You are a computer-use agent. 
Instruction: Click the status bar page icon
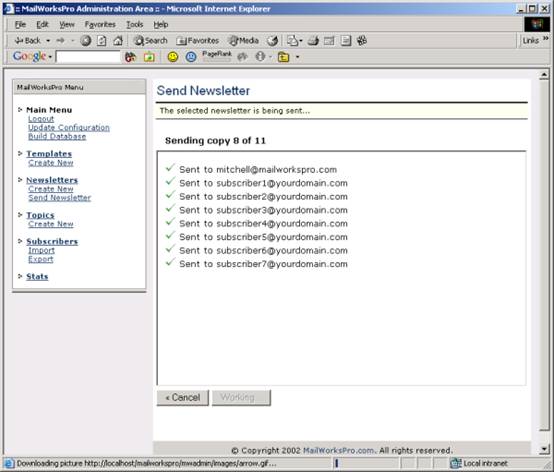tap(9, 463)
